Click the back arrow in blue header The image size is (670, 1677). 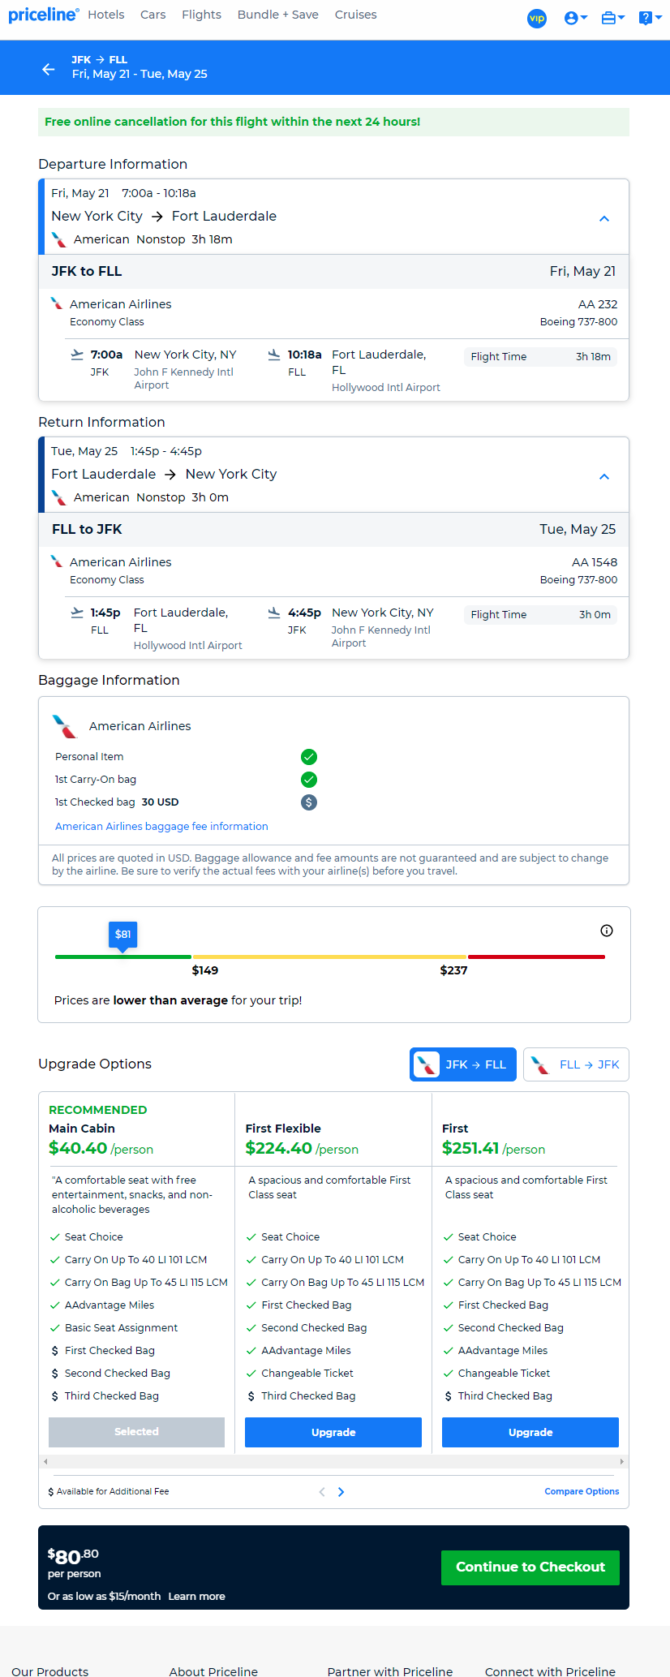pos(48,69)
